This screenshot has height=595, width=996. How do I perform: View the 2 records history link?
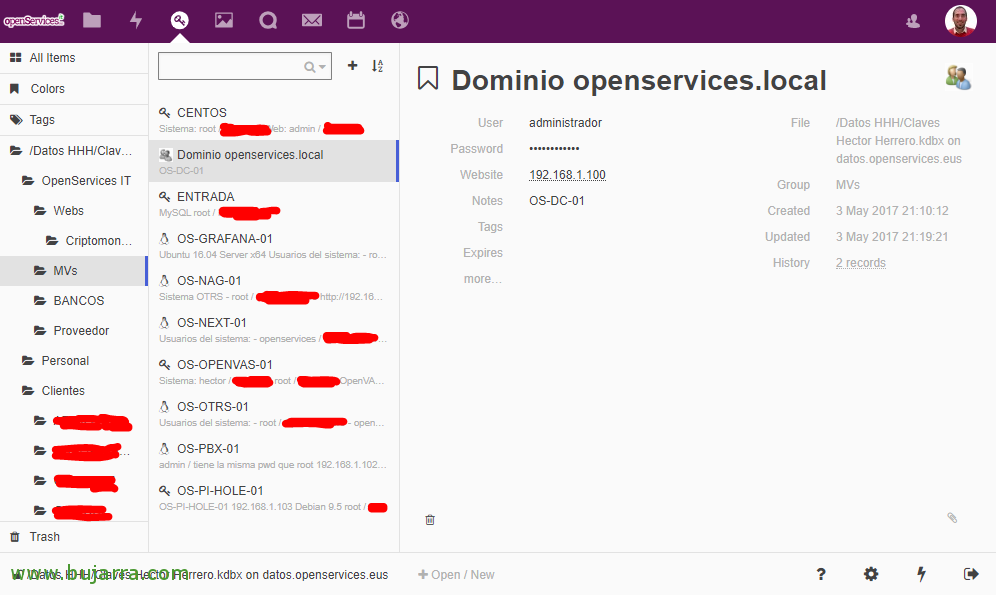pyautogui.click(x=860, y=263)
